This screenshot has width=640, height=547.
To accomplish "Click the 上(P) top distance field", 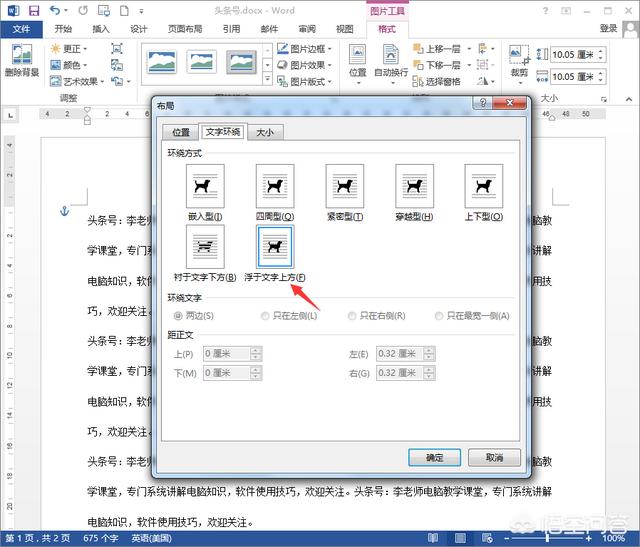I will pos(232,354).
